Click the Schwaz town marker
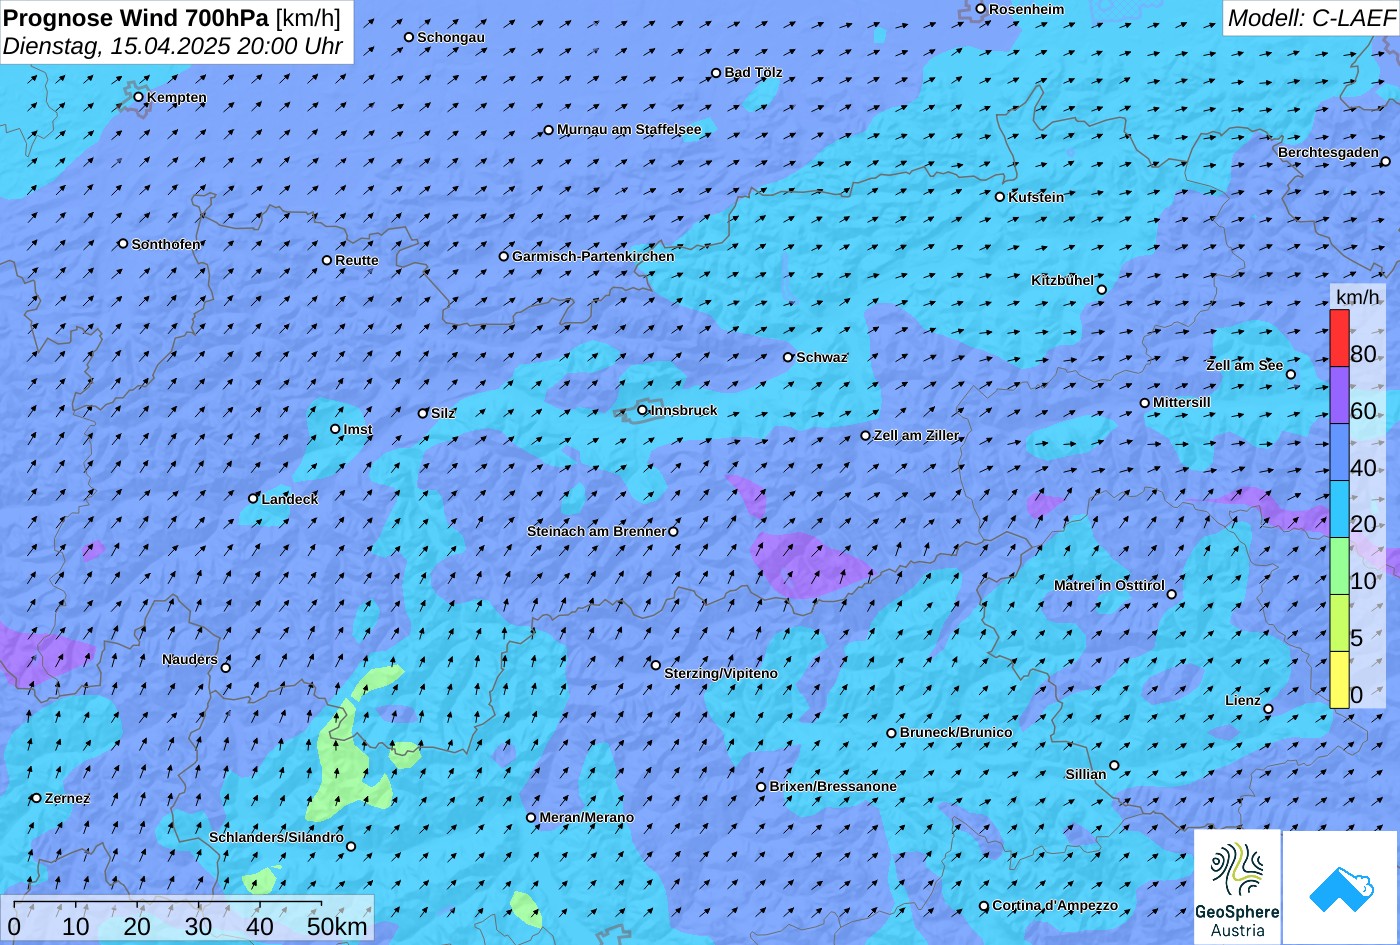Viewport: 1400px width, 945px height. [788, 357]
